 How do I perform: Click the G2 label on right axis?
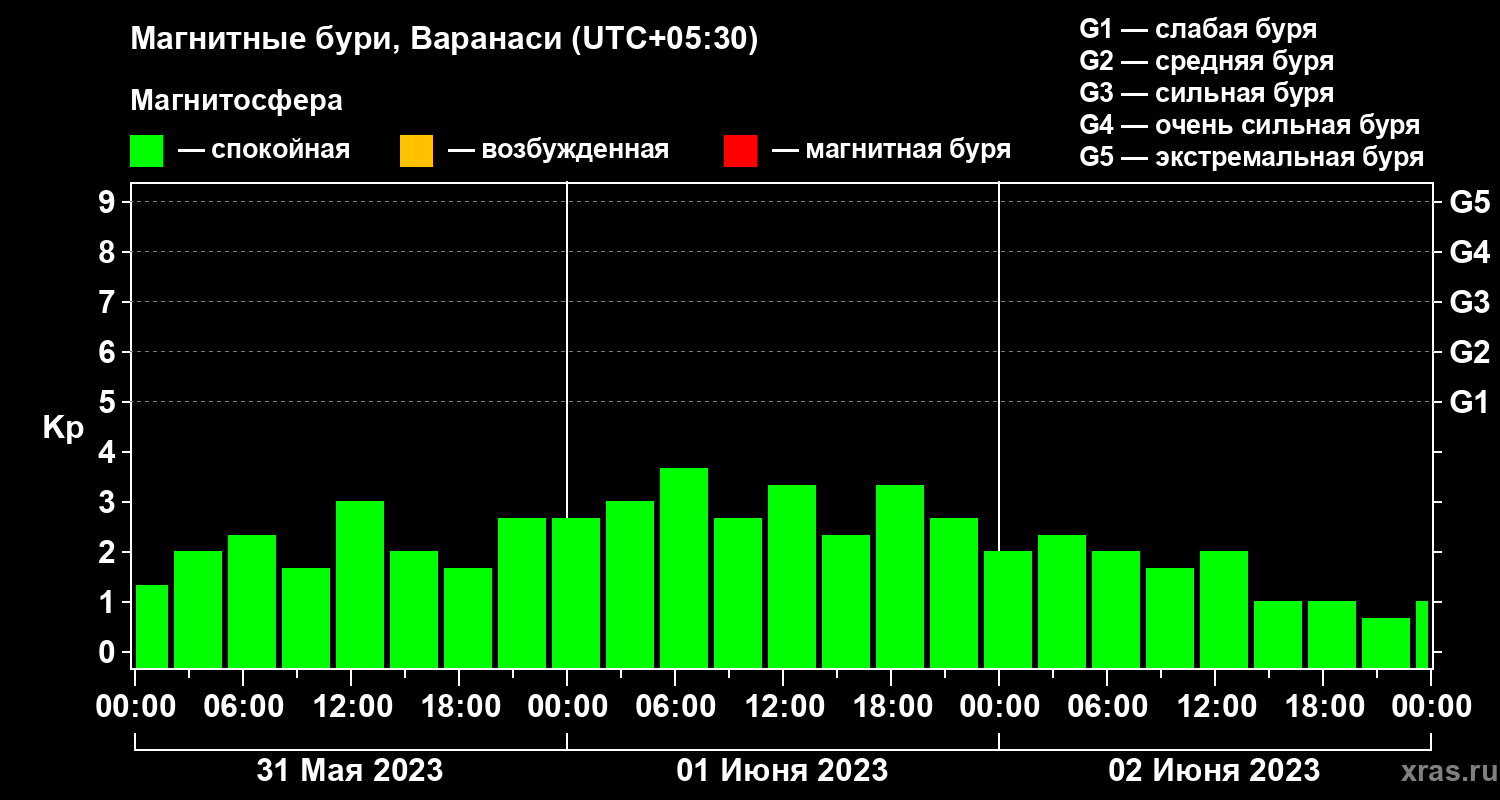tap(1469, 352)
